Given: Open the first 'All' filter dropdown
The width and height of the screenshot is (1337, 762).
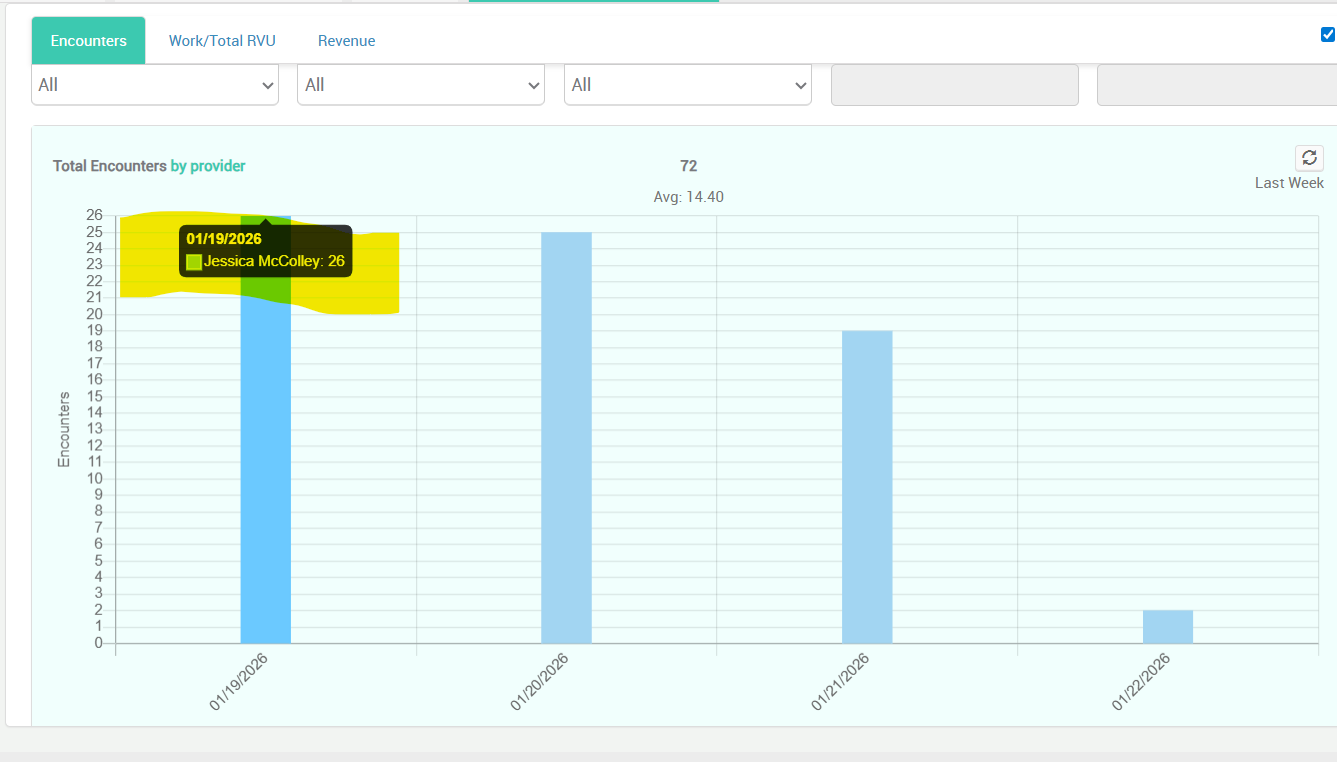Looking at the screenshot, I should click(155, 85).
